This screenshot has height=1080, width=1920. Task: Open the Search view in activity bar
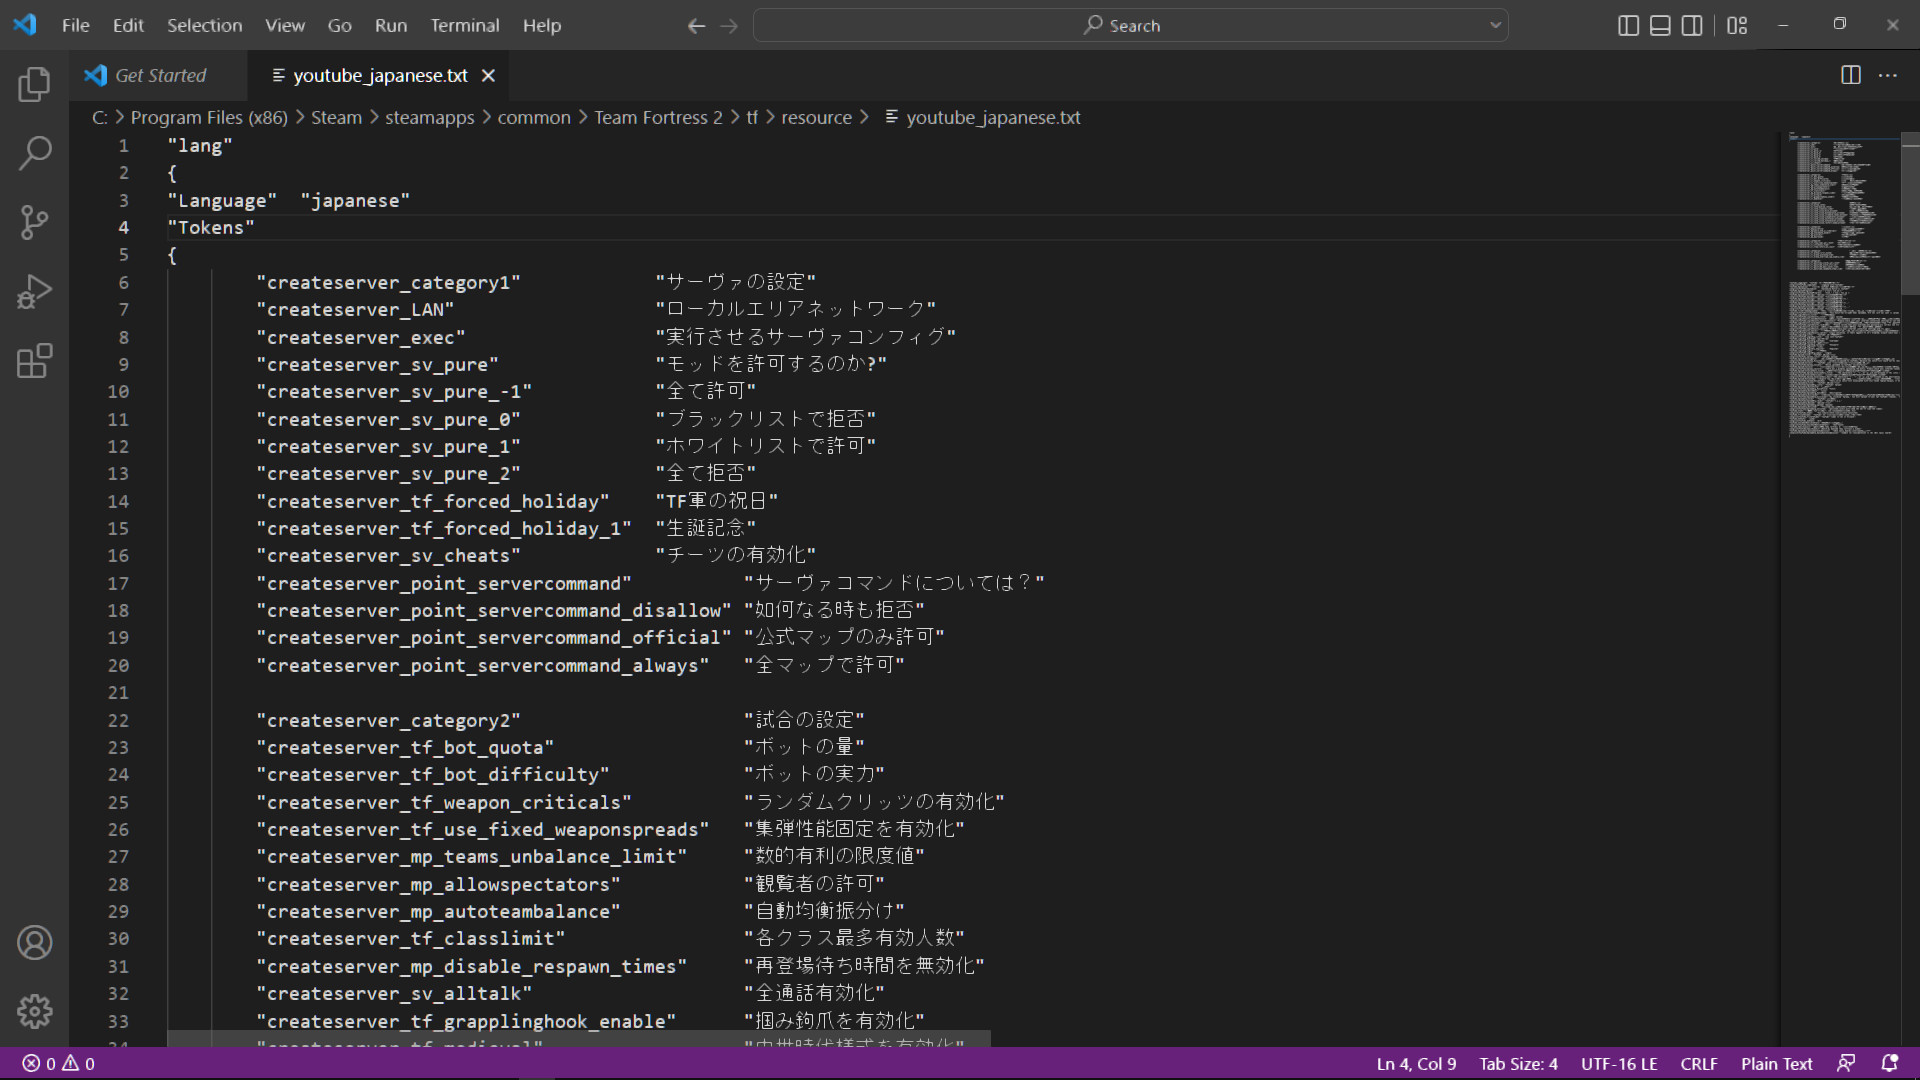pos(34,153)
